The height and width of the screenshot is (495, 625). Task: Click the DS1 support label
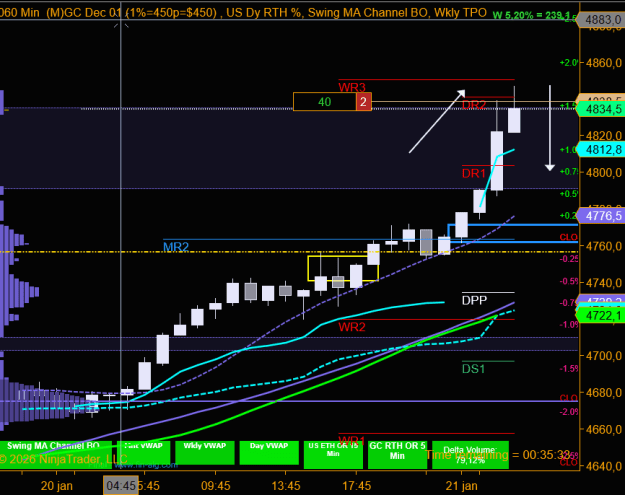click(474, 369)
